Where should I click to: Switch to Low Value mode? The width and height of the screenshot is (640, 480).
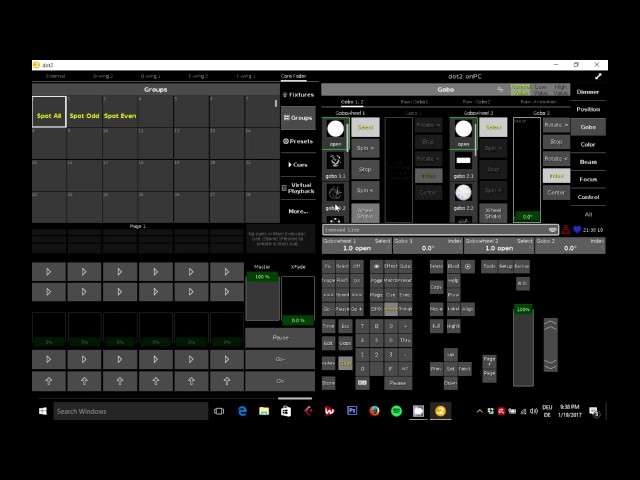(x=540, y=90)
